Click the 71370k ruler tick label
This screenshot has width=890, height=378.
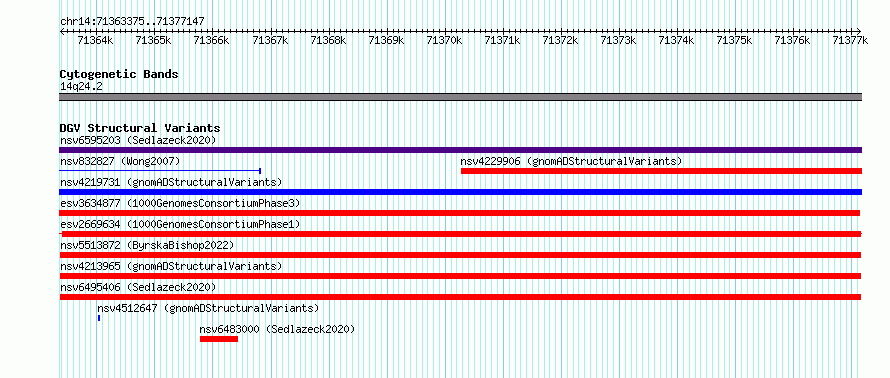[x=443, y=40]
